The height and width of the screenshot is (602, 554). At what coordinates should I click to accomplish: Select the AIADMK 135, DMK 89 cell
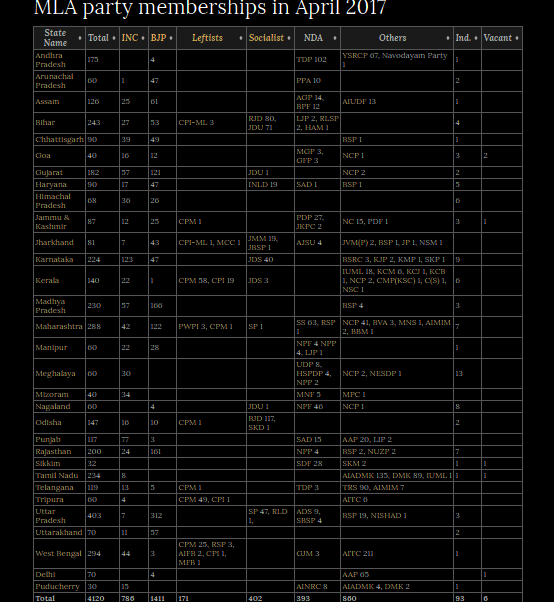click(x=397, y=476)
